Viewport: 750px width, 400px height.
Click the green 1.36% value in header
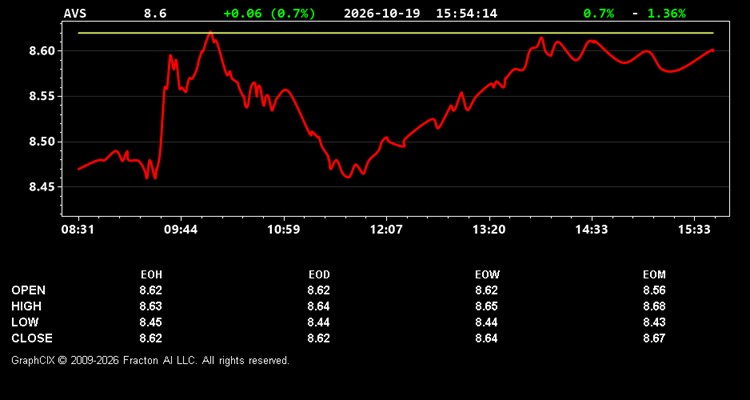point(666,13)
